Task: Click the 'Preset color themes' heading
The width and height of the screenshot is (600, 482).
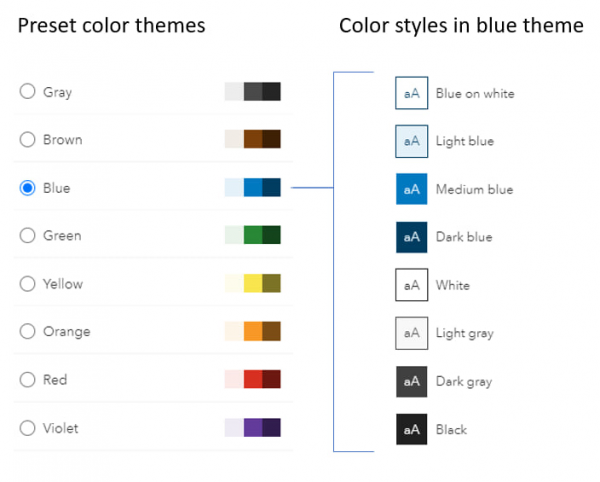Action: click(111, 25)
